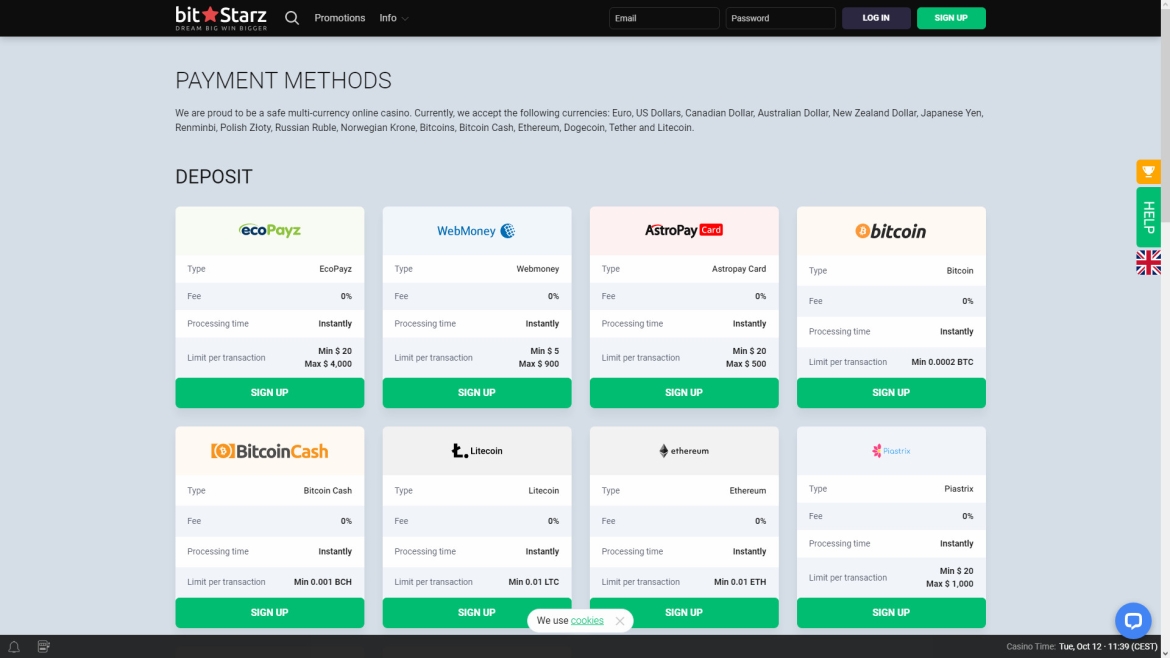
Task: Click the notification bell icon
Action: 14,647
